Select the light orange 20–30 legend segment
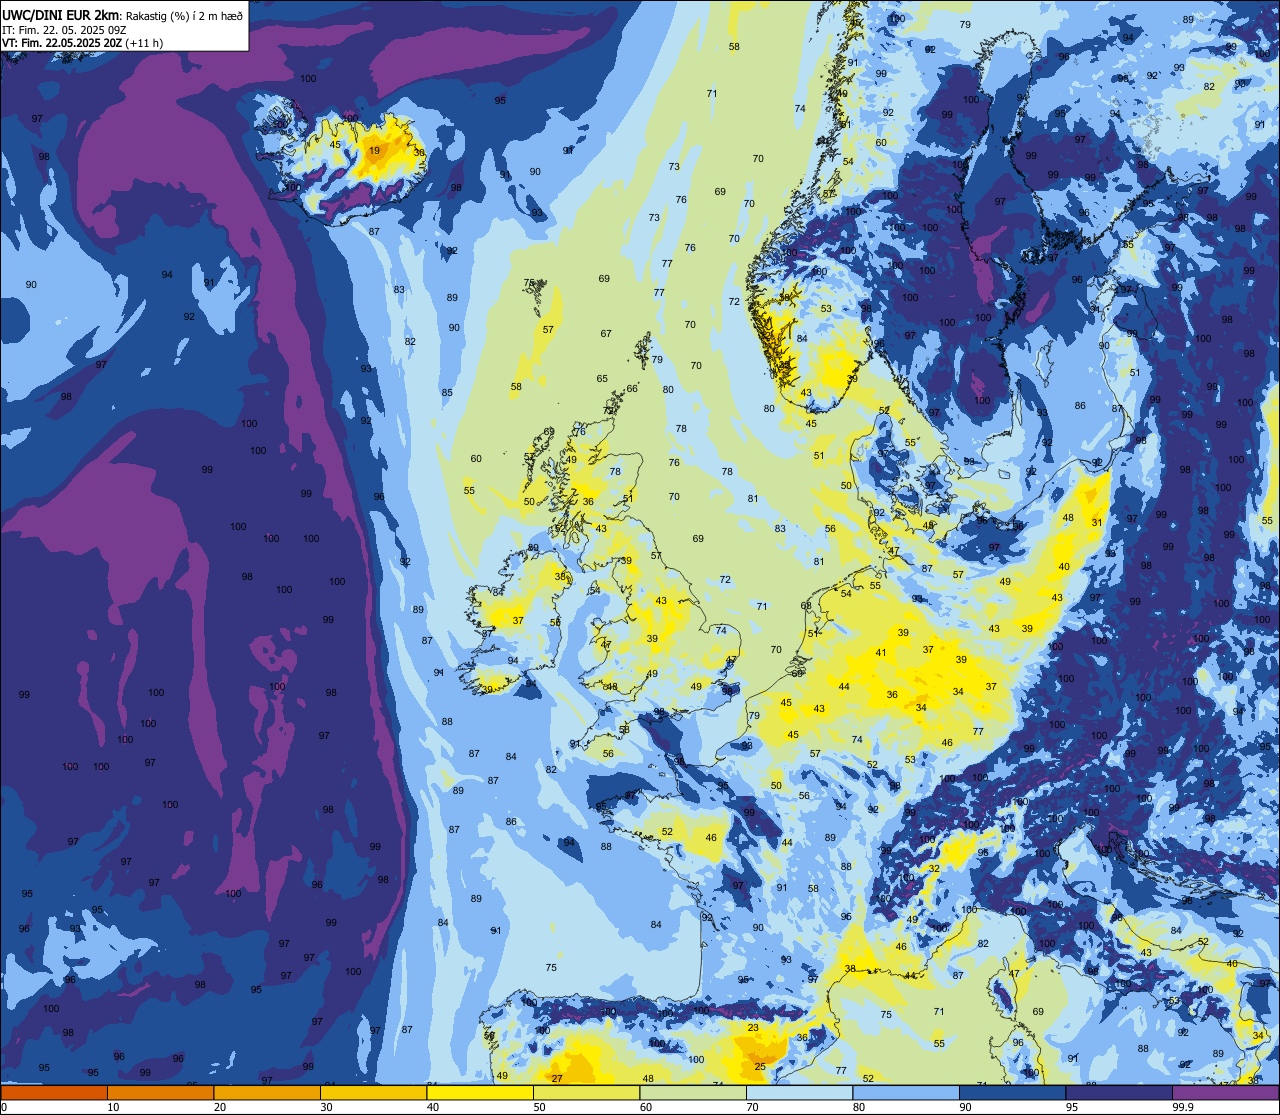Image resolution: width=1280 pixels, height=1115 pixels. (267, 1092)
